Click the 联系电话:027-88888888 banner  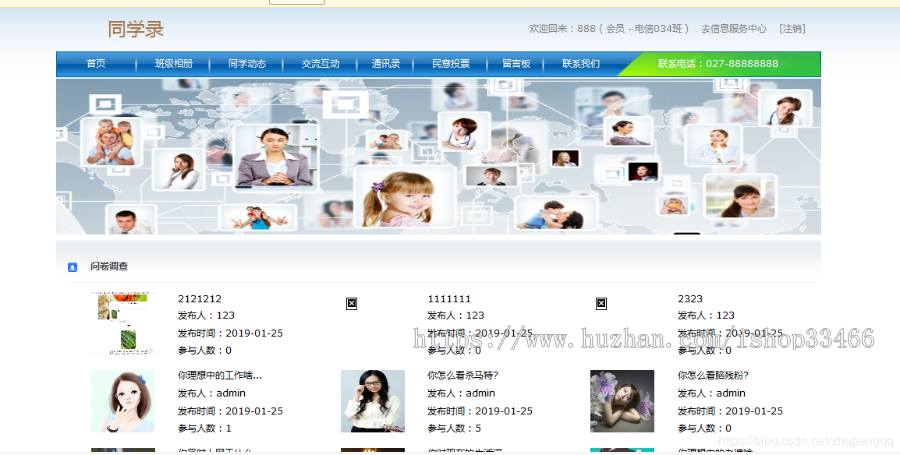click(x=718, y=64)
